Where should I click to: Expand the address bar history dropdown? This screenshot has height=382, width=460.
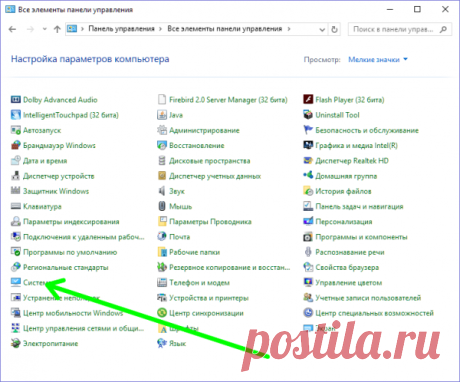coord(322,29)
